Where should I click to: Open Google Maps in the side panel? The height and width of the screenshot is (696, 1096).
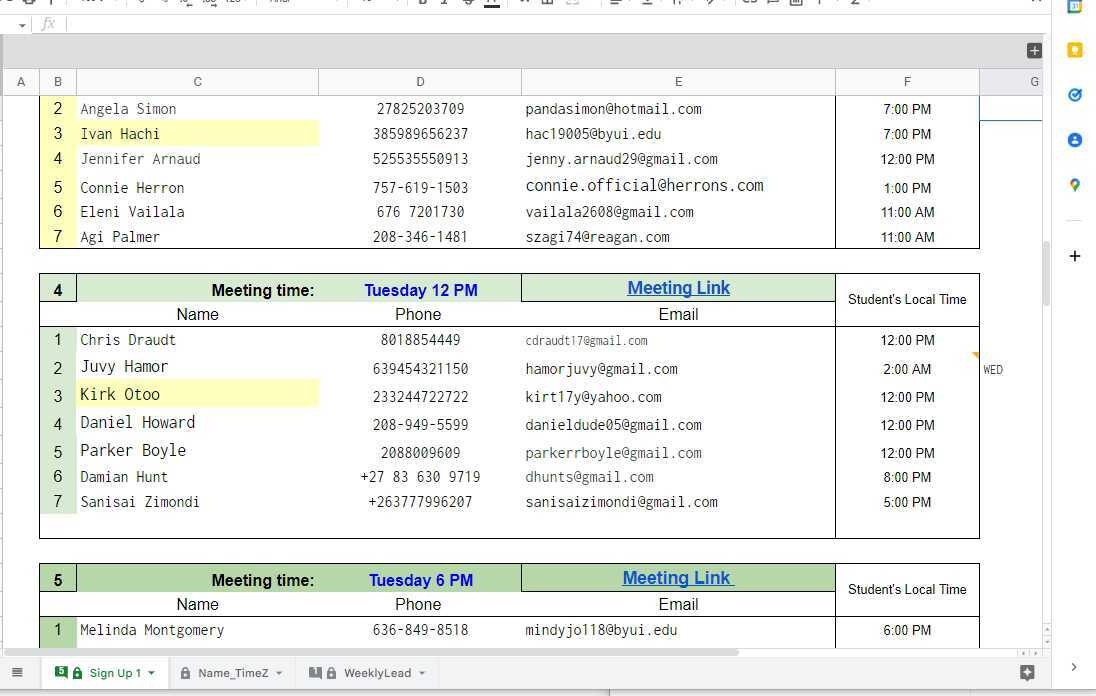(1075, 185)
